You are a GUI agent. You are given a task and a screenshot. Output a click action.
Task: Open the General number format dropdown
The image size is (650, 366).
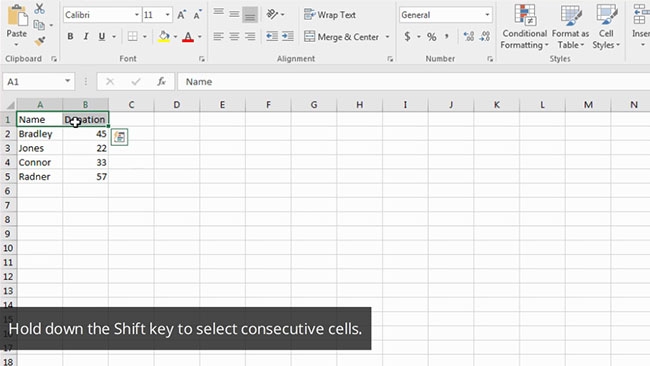487,15
